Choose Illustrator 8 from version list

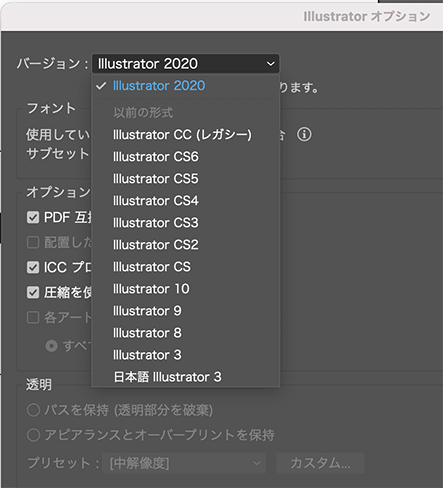tap(186, 333)
